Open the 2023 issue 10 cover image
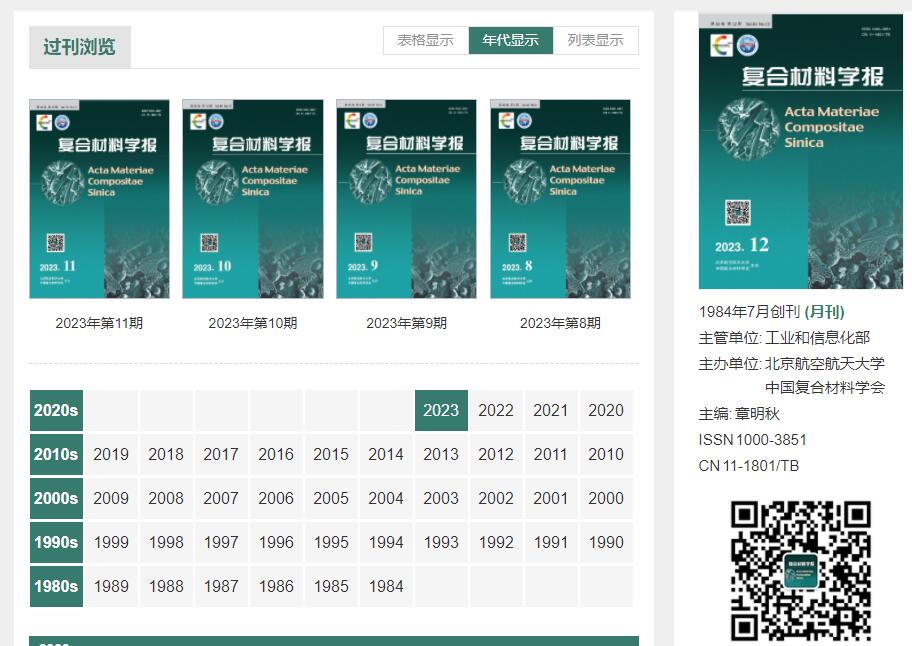912x646 pixels. coord(252,199)
